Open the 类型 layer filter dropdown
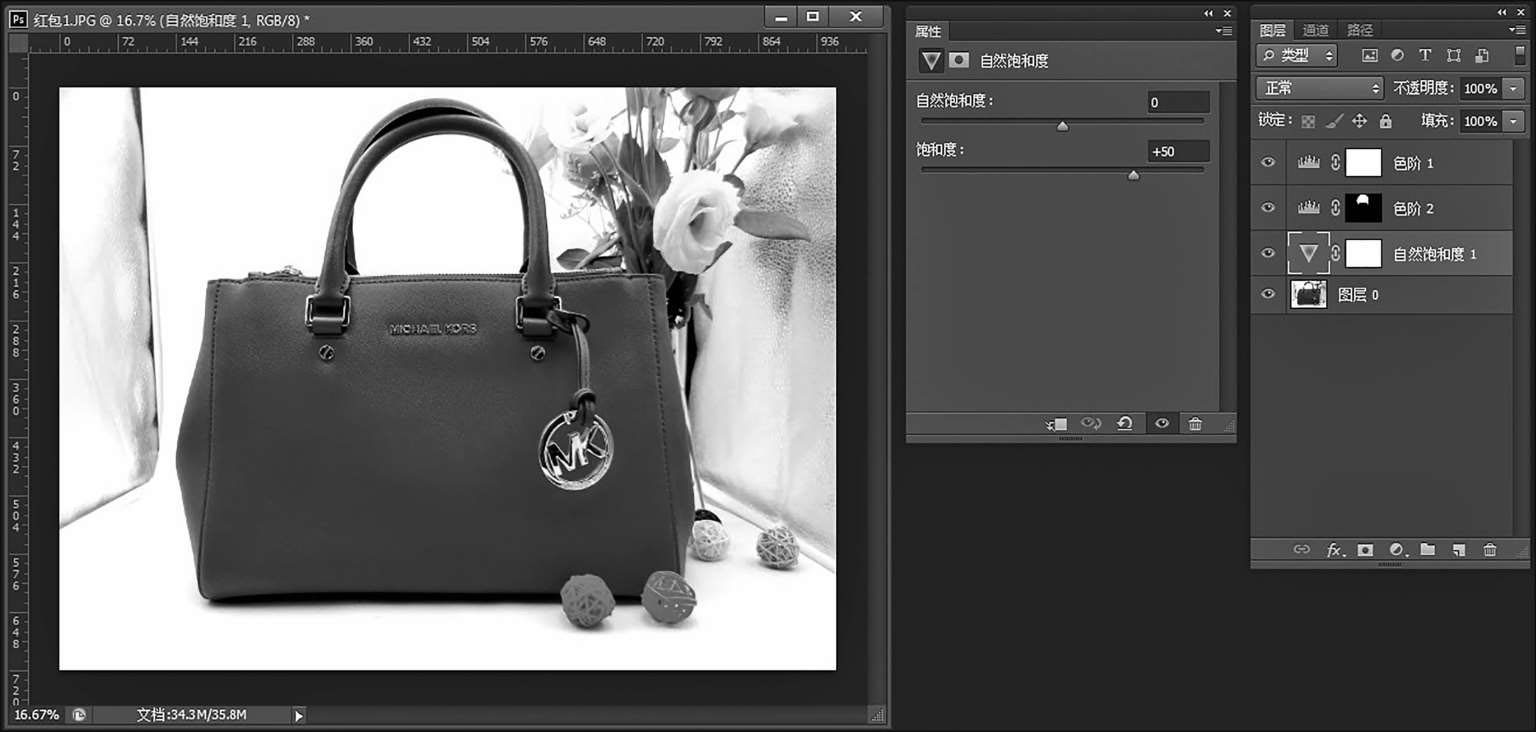Screen dimensions: 1536x732 (x=1297, y=55)
